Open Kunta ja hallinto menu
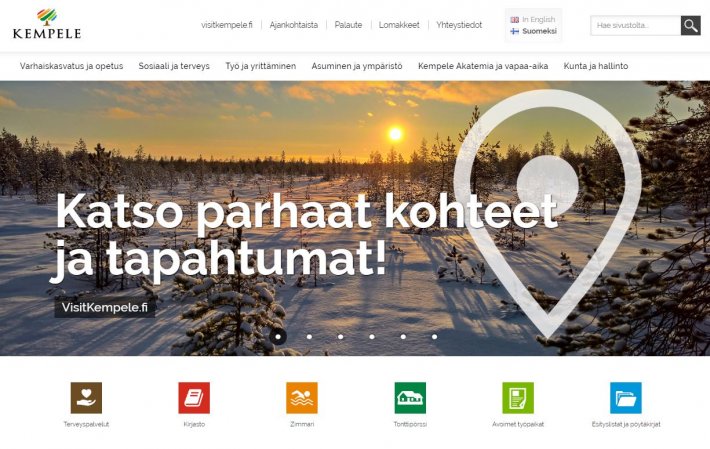 (596, 66)
